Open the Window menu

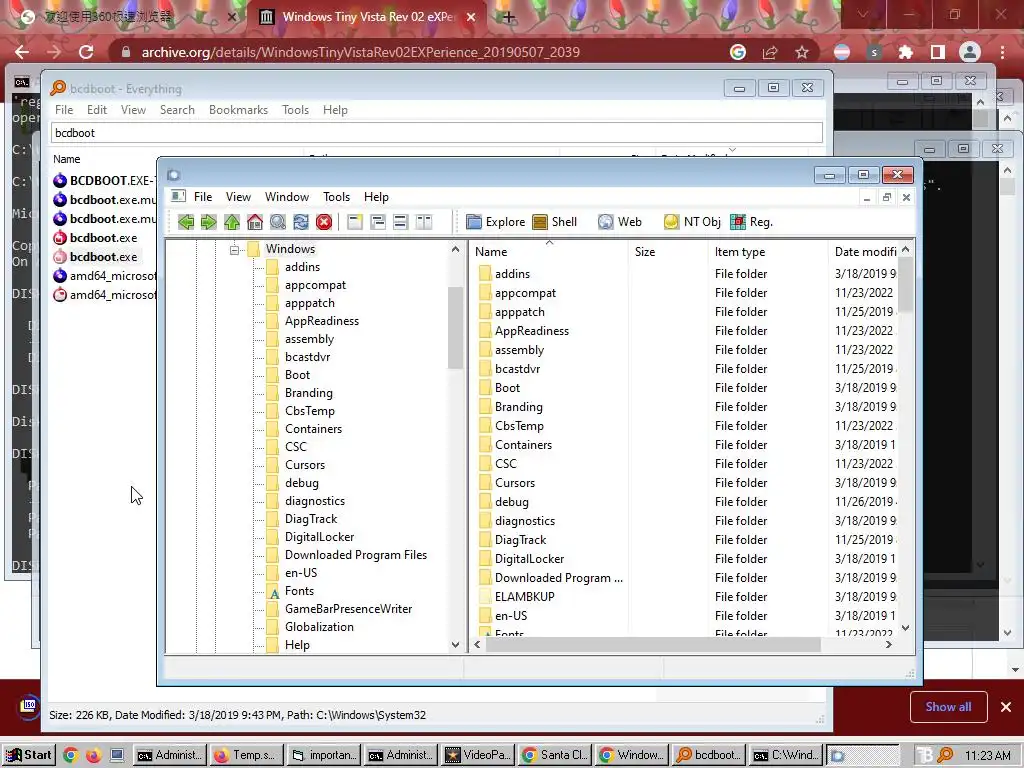pyautogui.click(x=287, y=197)
